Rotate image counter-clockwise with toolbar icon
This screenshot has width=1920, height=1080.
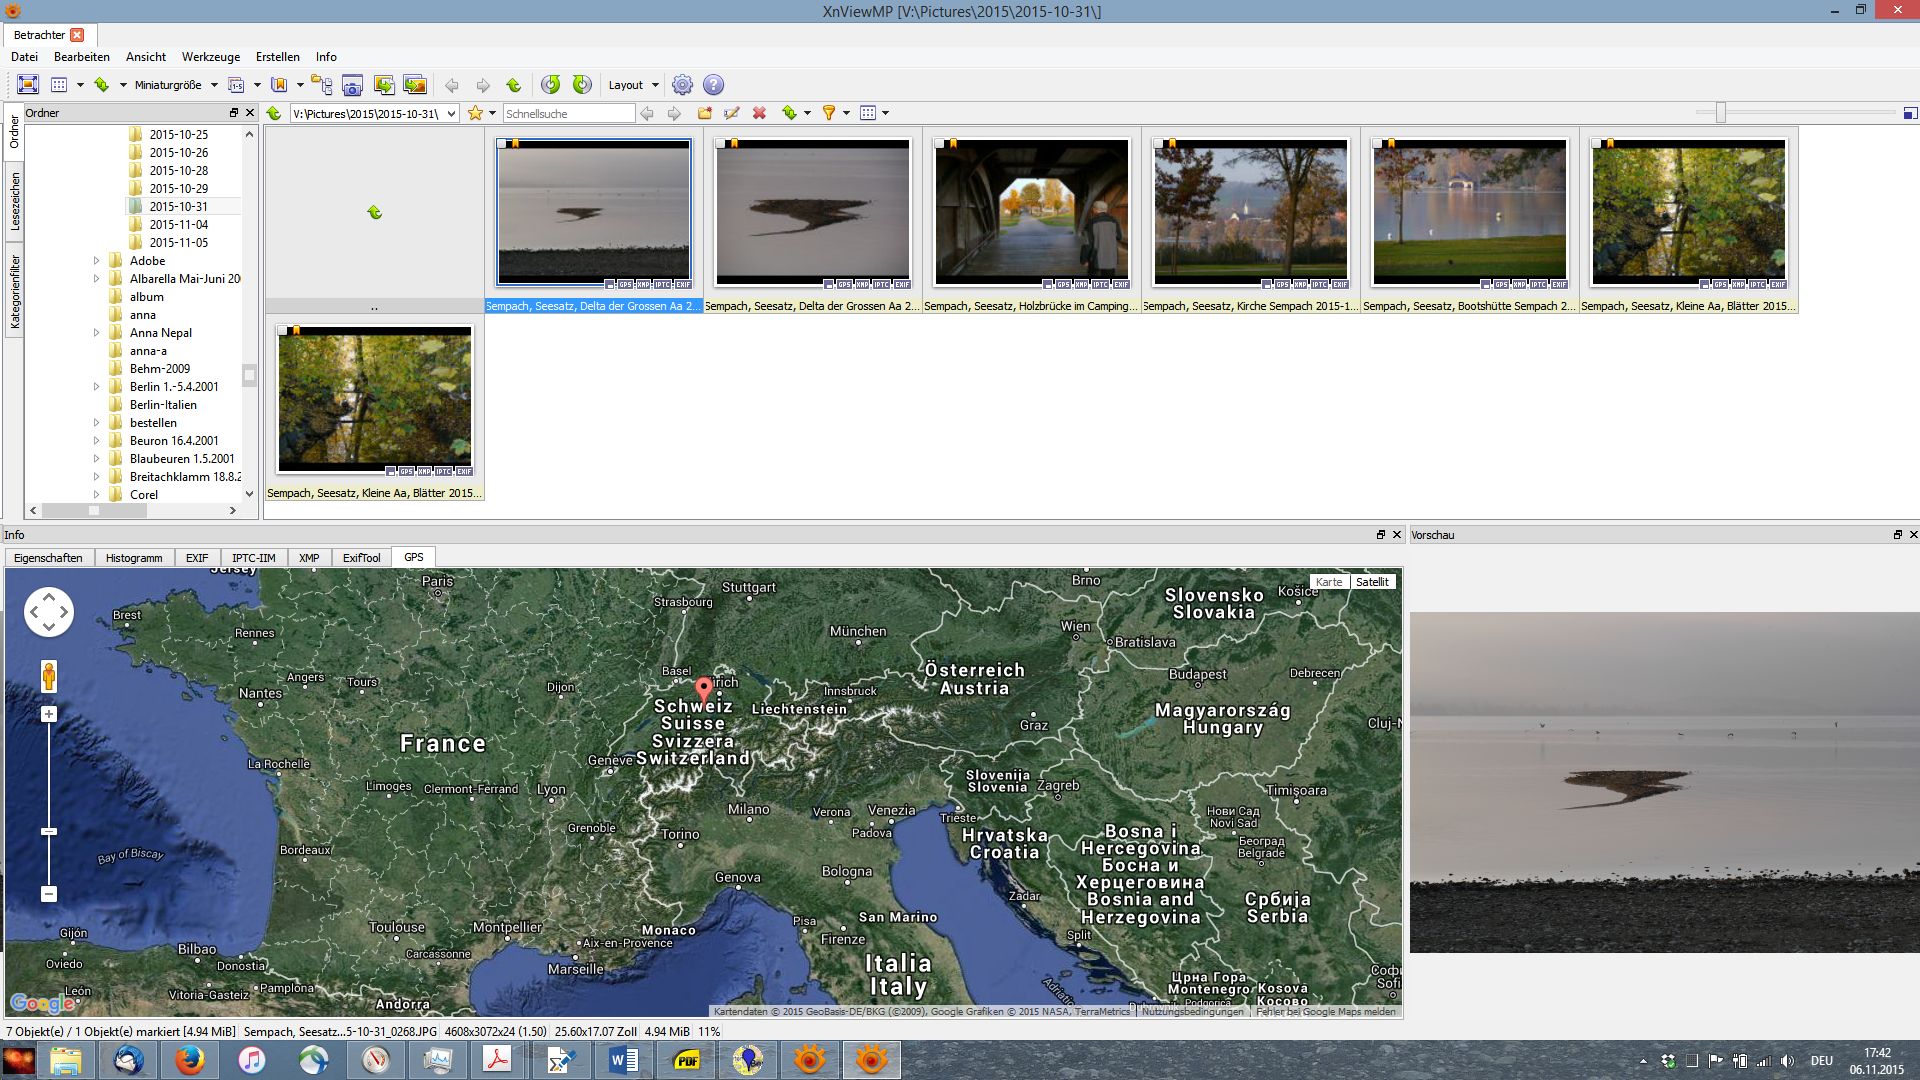click(550, 85)
